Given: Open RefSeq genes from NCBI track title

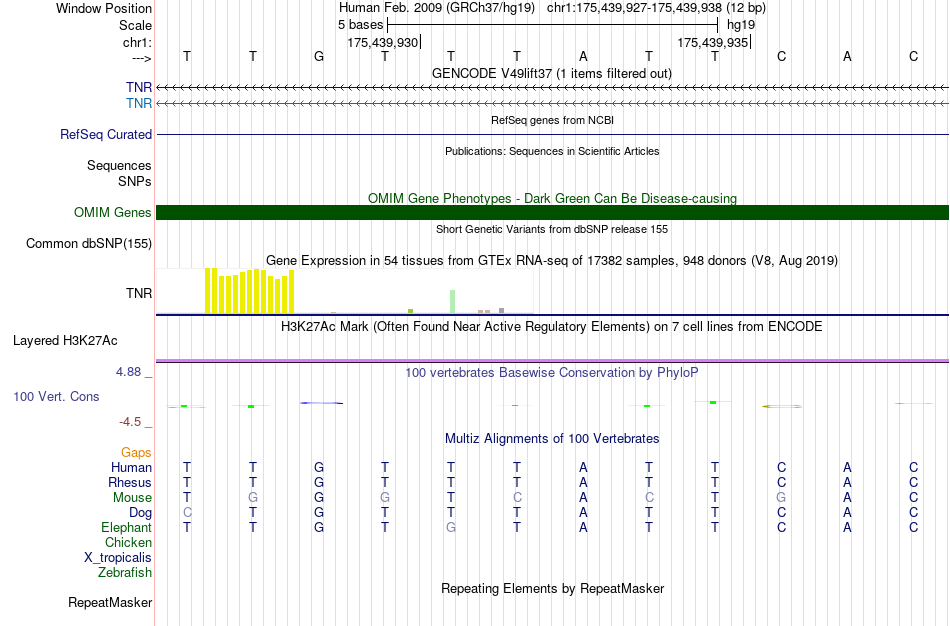Looking at the screenshot, I should [x=552, y=120].
